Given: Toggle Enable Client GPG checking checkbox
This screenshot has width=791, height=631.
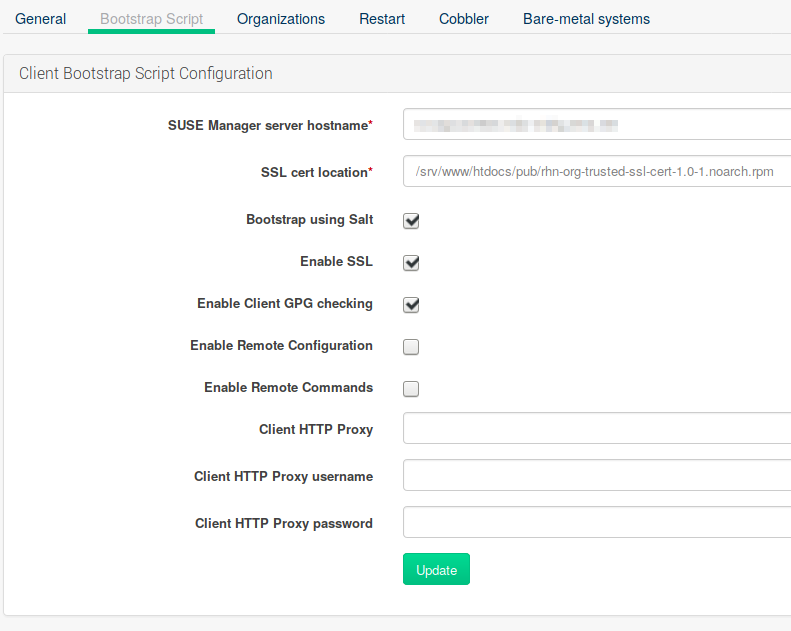Looking at the screenshot, I should click(x=411, y=305).
